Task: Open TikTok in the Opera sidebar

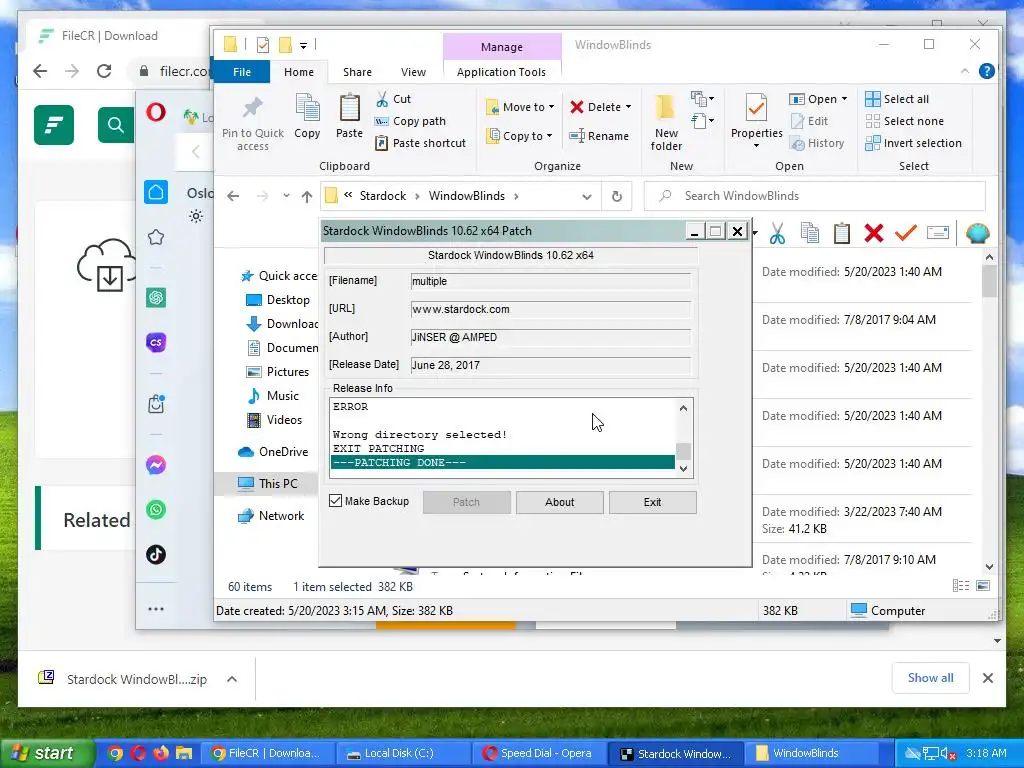Action: pos(155,554)
